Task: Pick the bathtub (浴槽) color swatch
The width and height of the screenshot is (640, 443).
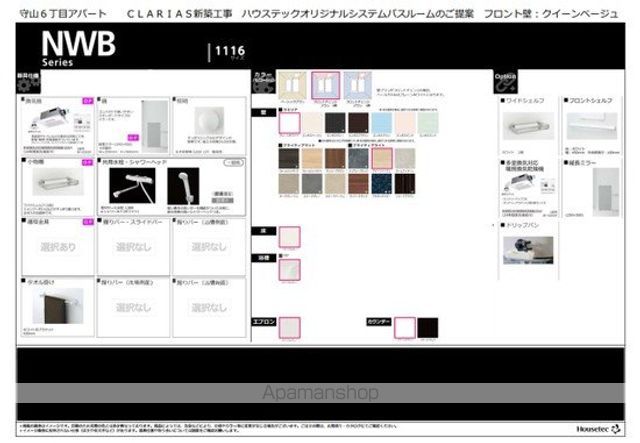Action: (290, 269)
